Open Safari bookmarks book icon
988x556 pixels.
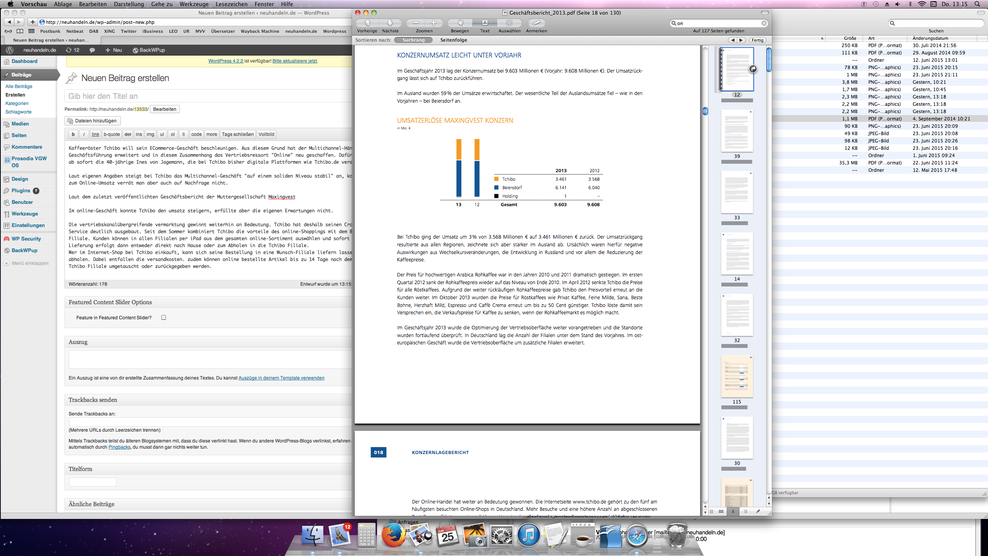20,31
